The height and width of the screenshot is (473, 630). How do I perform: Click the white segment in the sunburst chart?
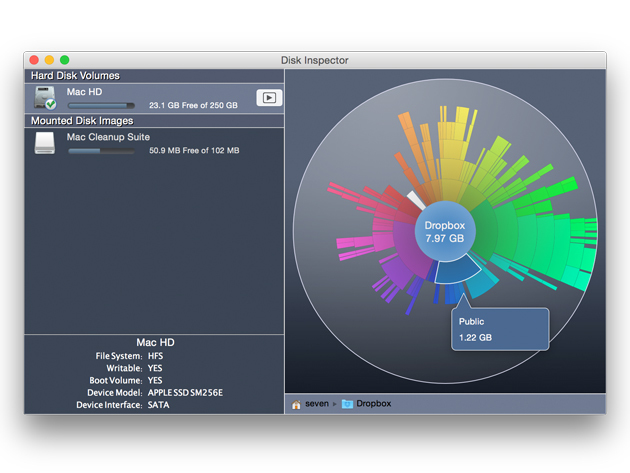coord(416,200)
